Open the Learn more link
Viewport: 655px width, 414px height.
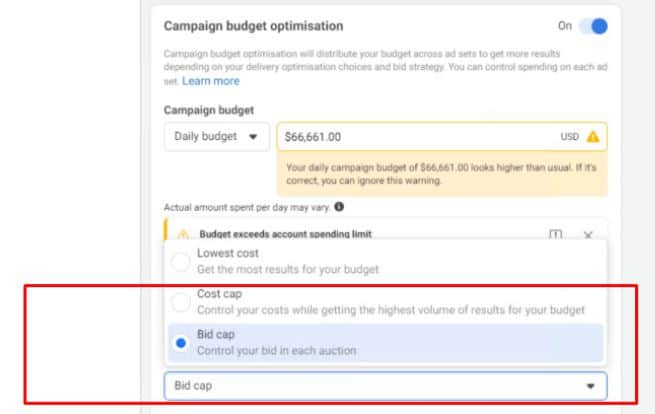[x=210, y=81]
